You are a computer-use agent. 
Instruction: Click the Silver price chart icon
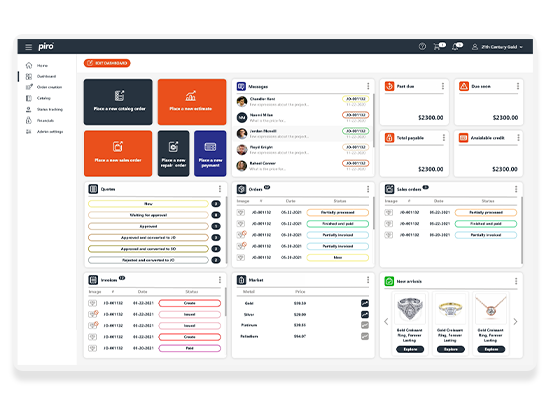[365, 315]
